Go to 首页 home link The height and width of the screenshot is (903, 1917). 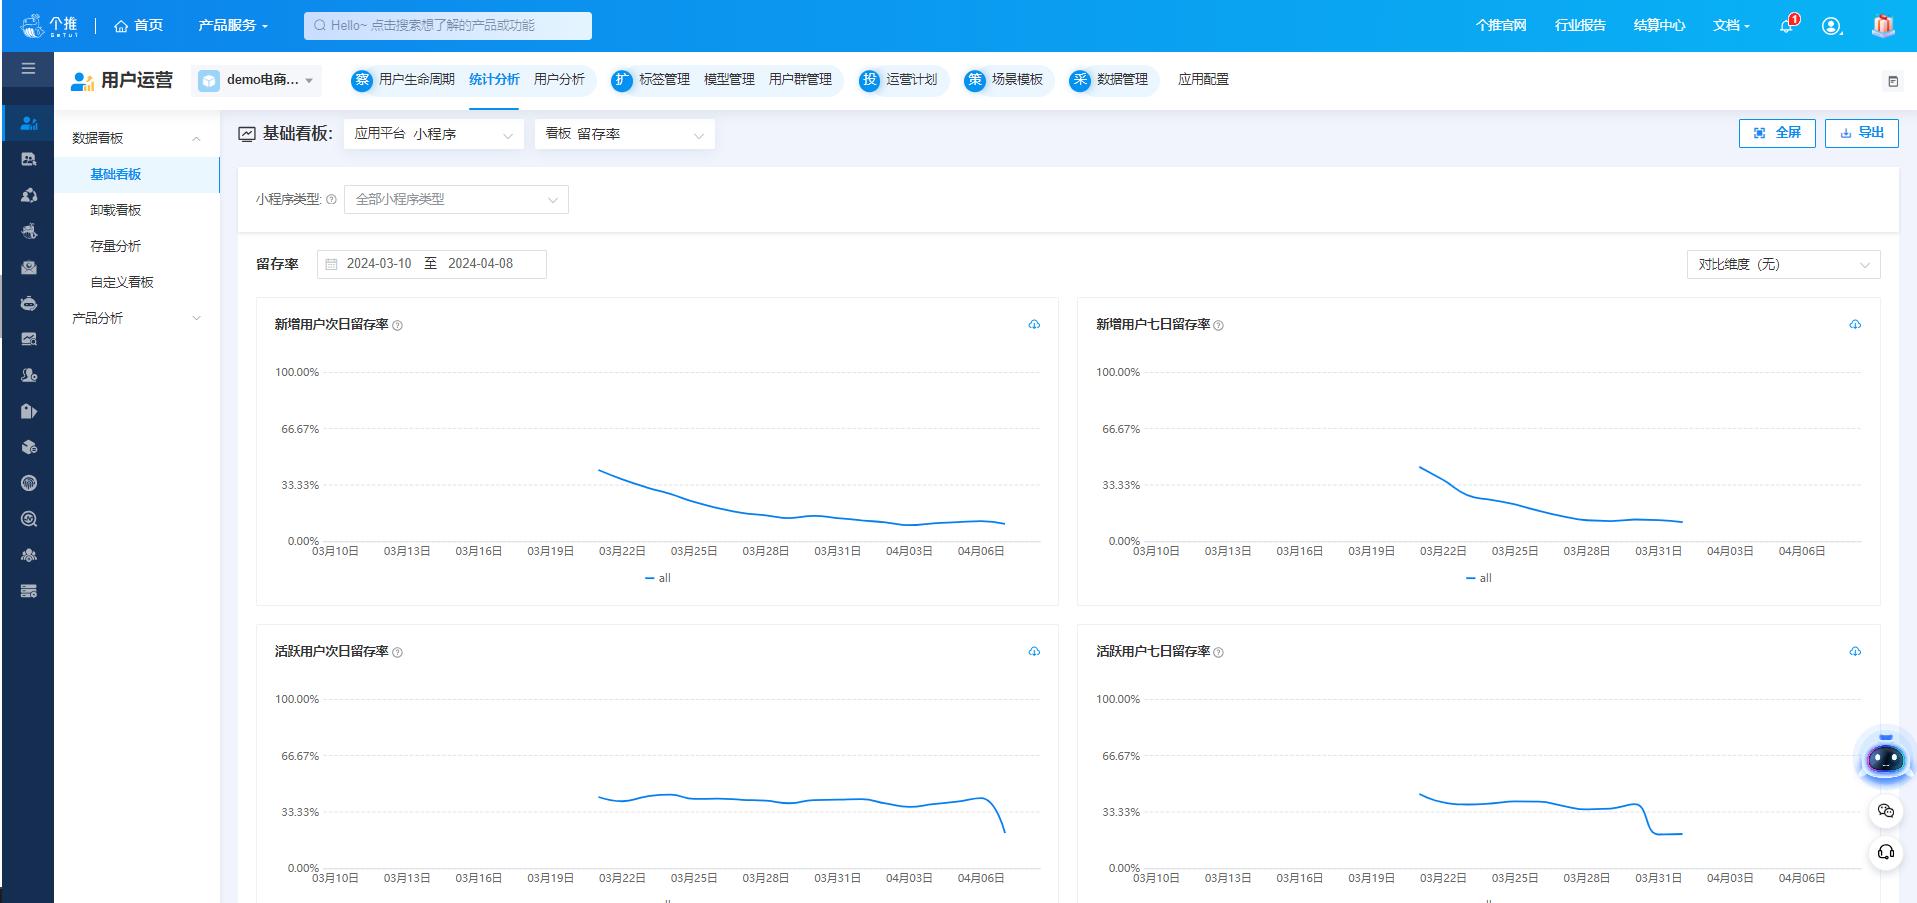pos(138,25)
